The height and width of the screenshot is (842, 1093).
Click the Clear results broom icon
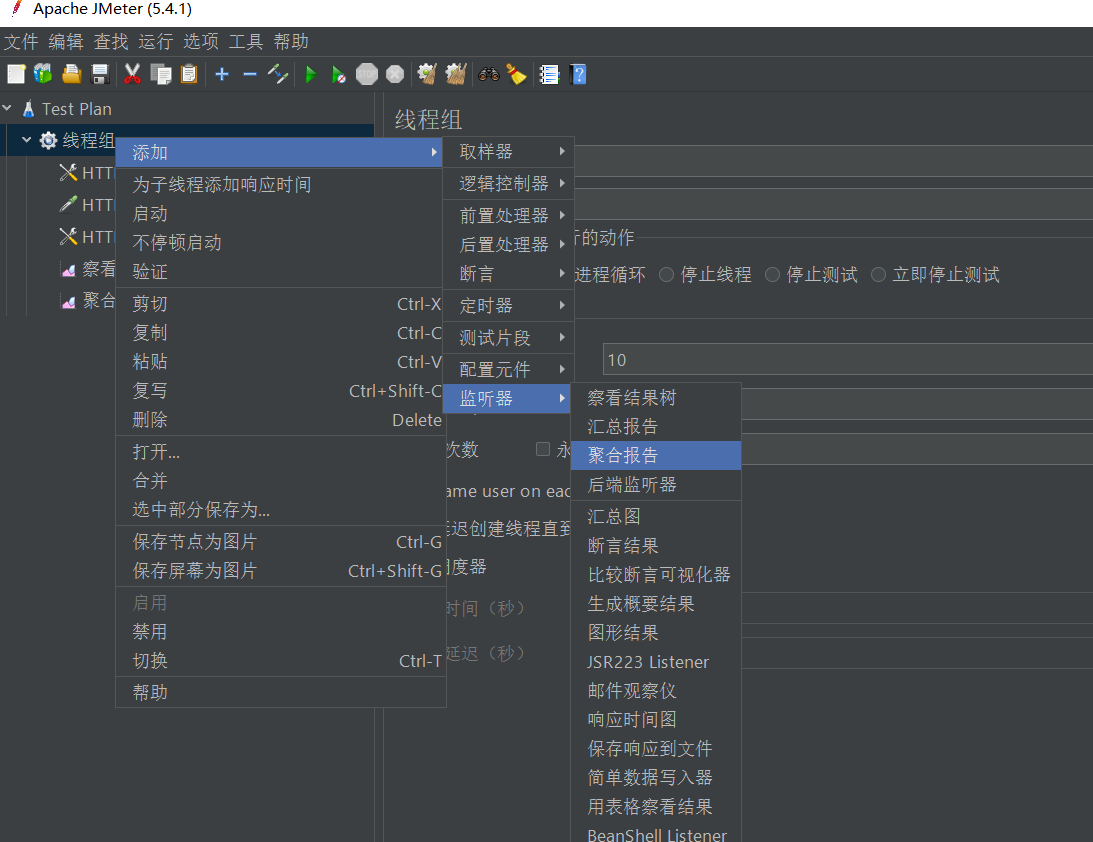pyautogui.click(x=427, y=74)
